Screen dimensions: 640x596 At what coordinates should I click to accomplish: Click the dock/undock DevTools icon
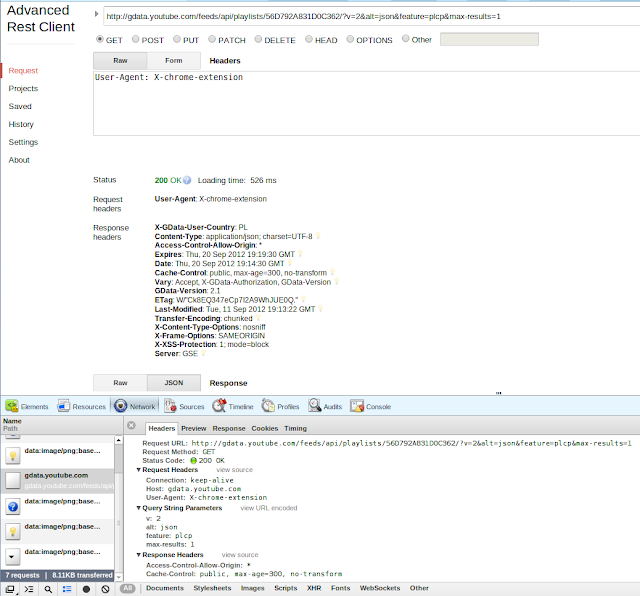click(10, 589)
